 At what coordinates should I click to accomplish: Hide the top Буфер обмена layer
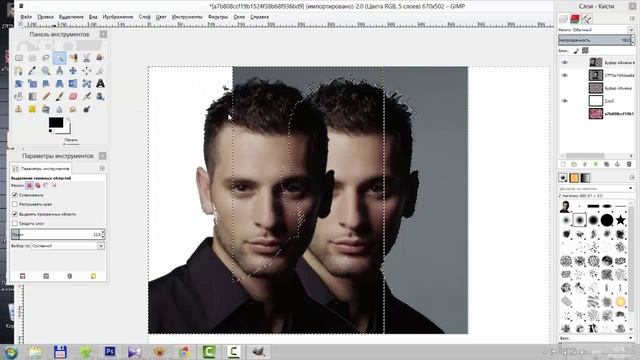tap(565, 62)
